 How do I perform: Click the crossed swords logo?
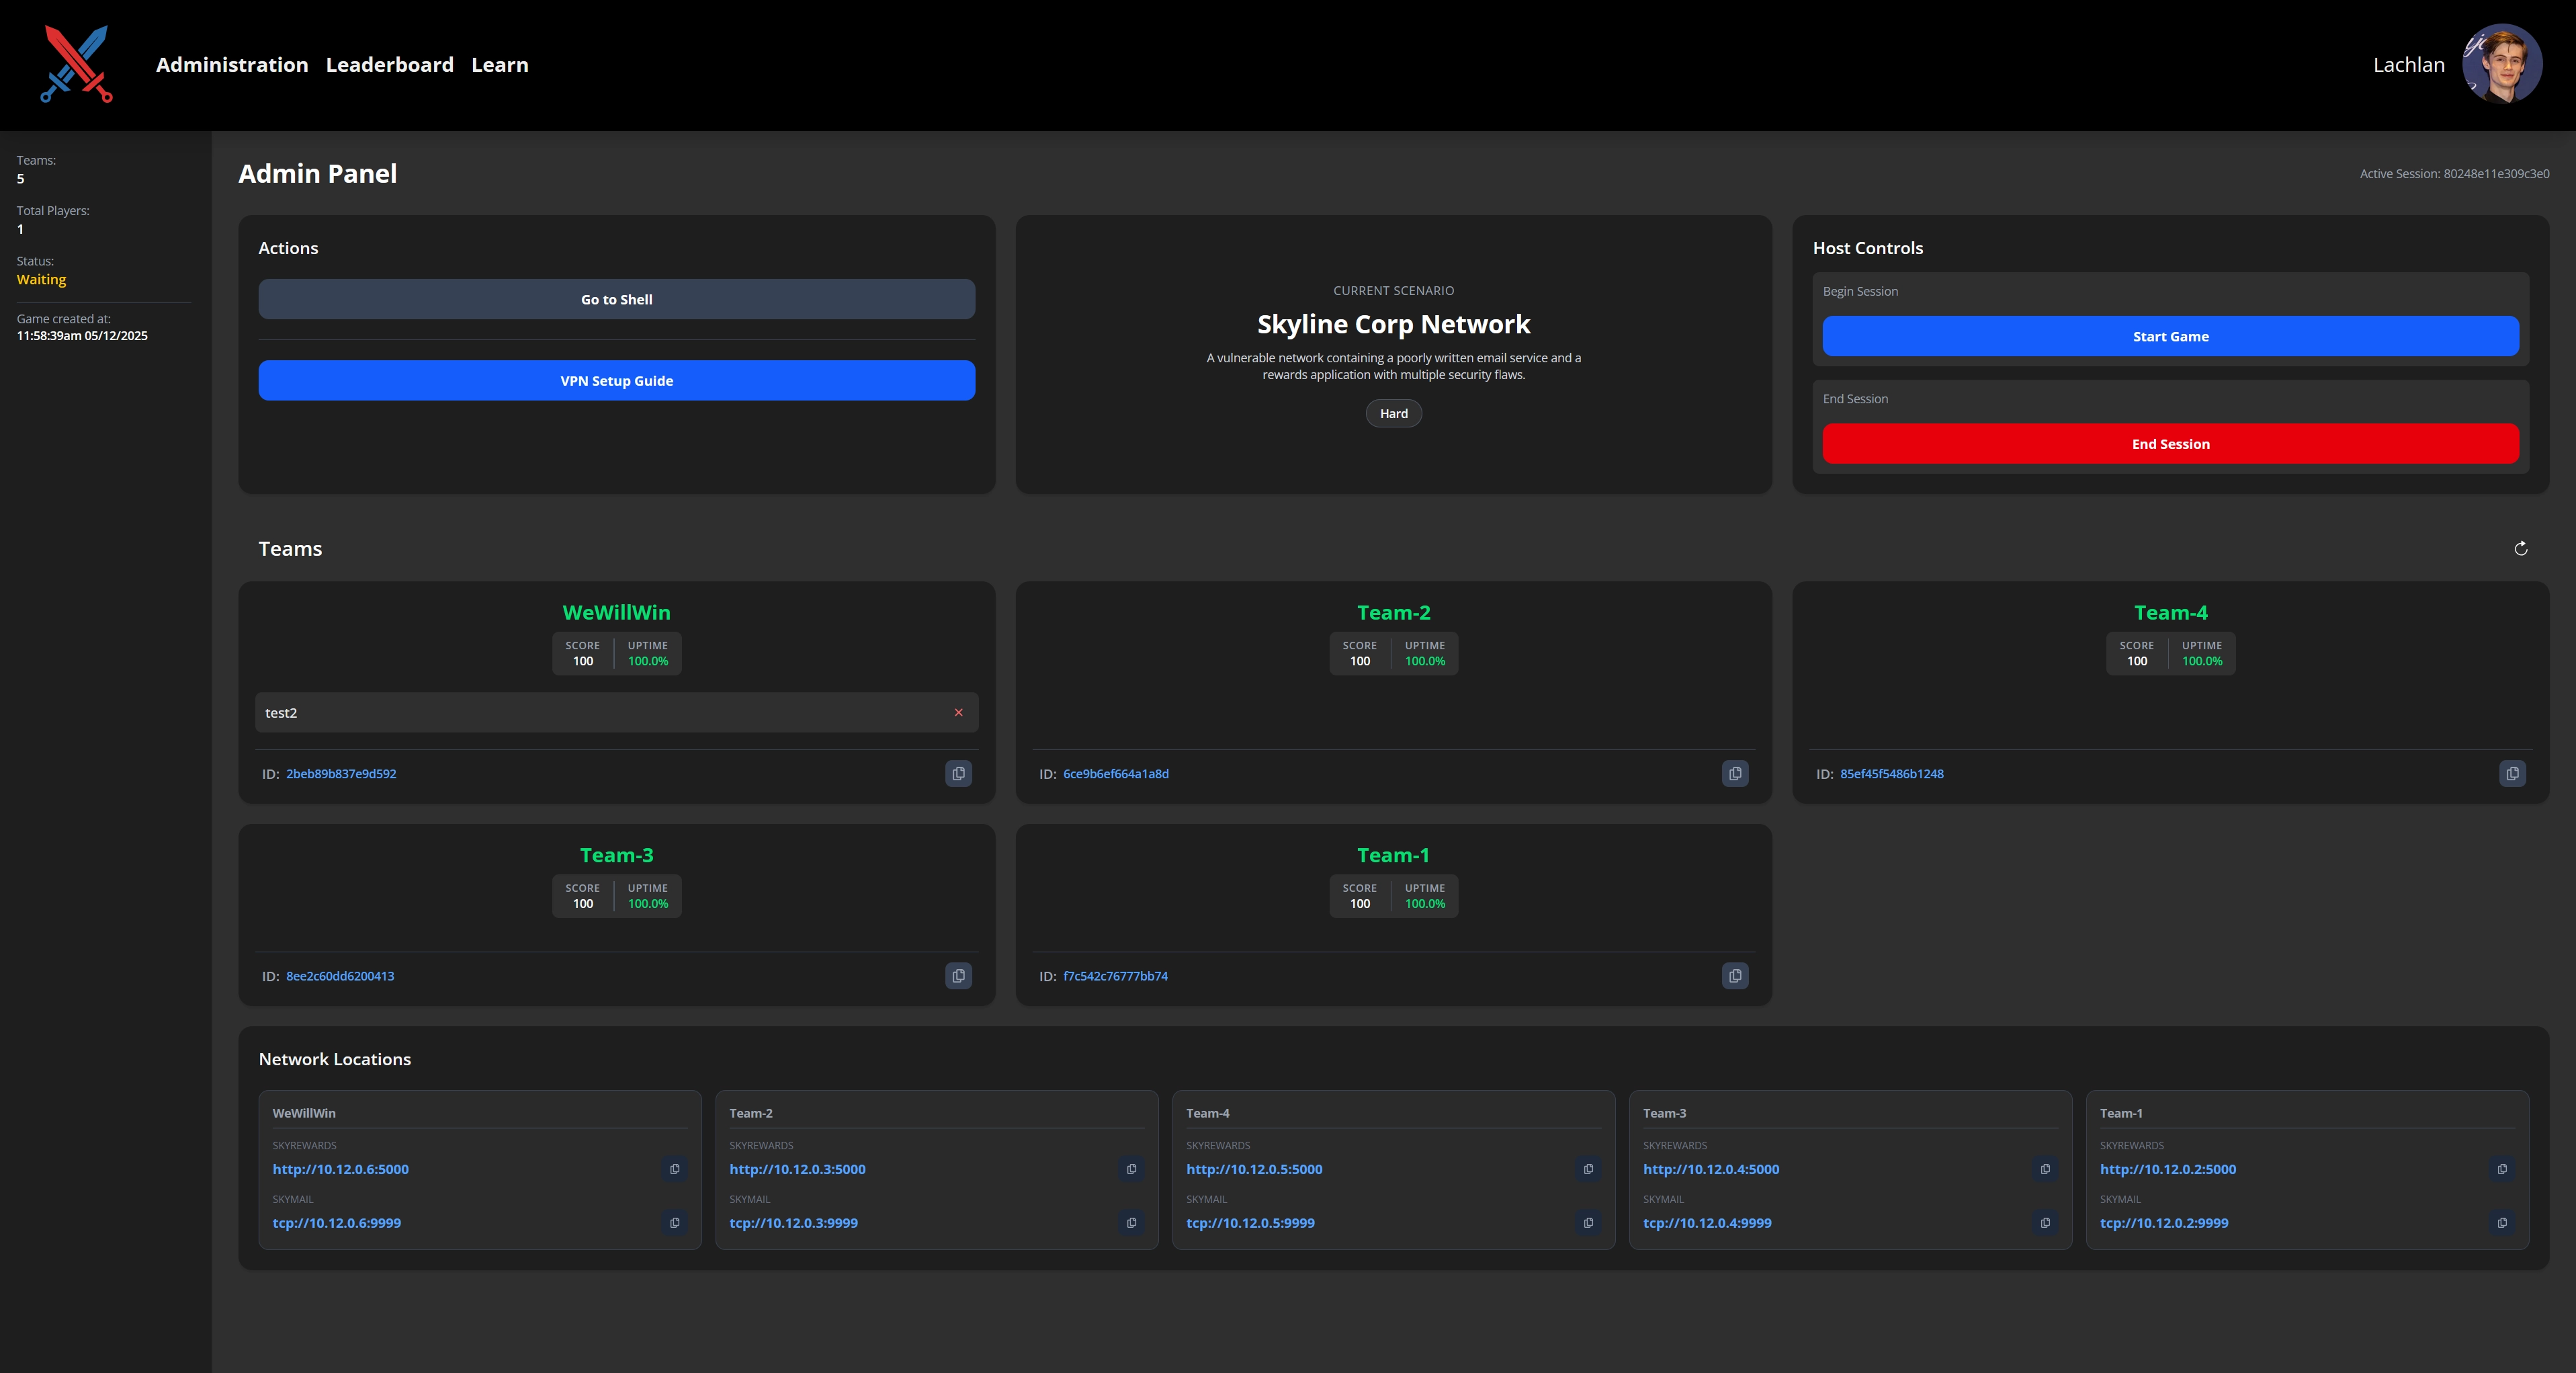point(78,64)
